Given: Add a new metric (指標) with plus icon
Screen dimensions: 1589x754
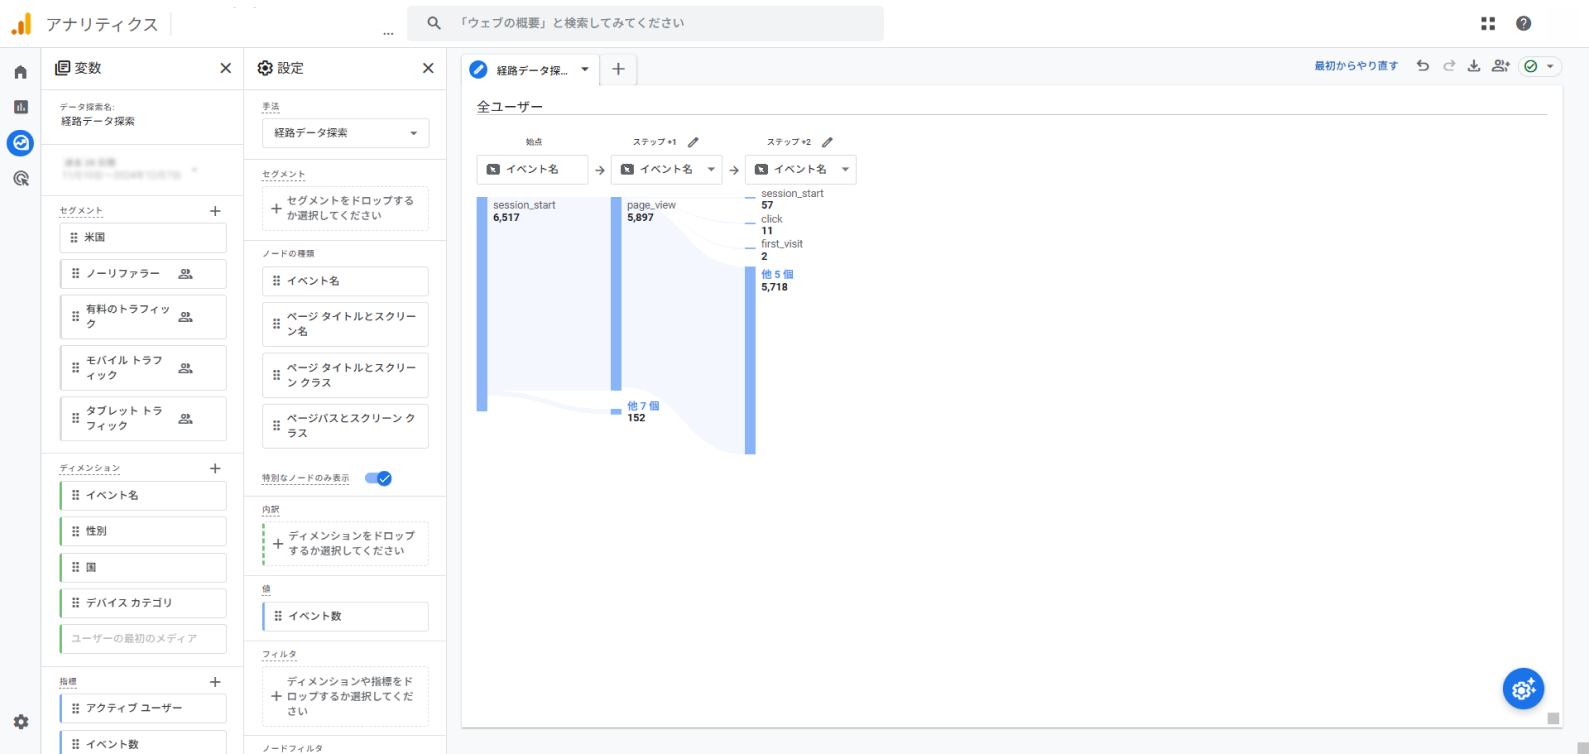Looking at the screenshot, I should point(215,682).
